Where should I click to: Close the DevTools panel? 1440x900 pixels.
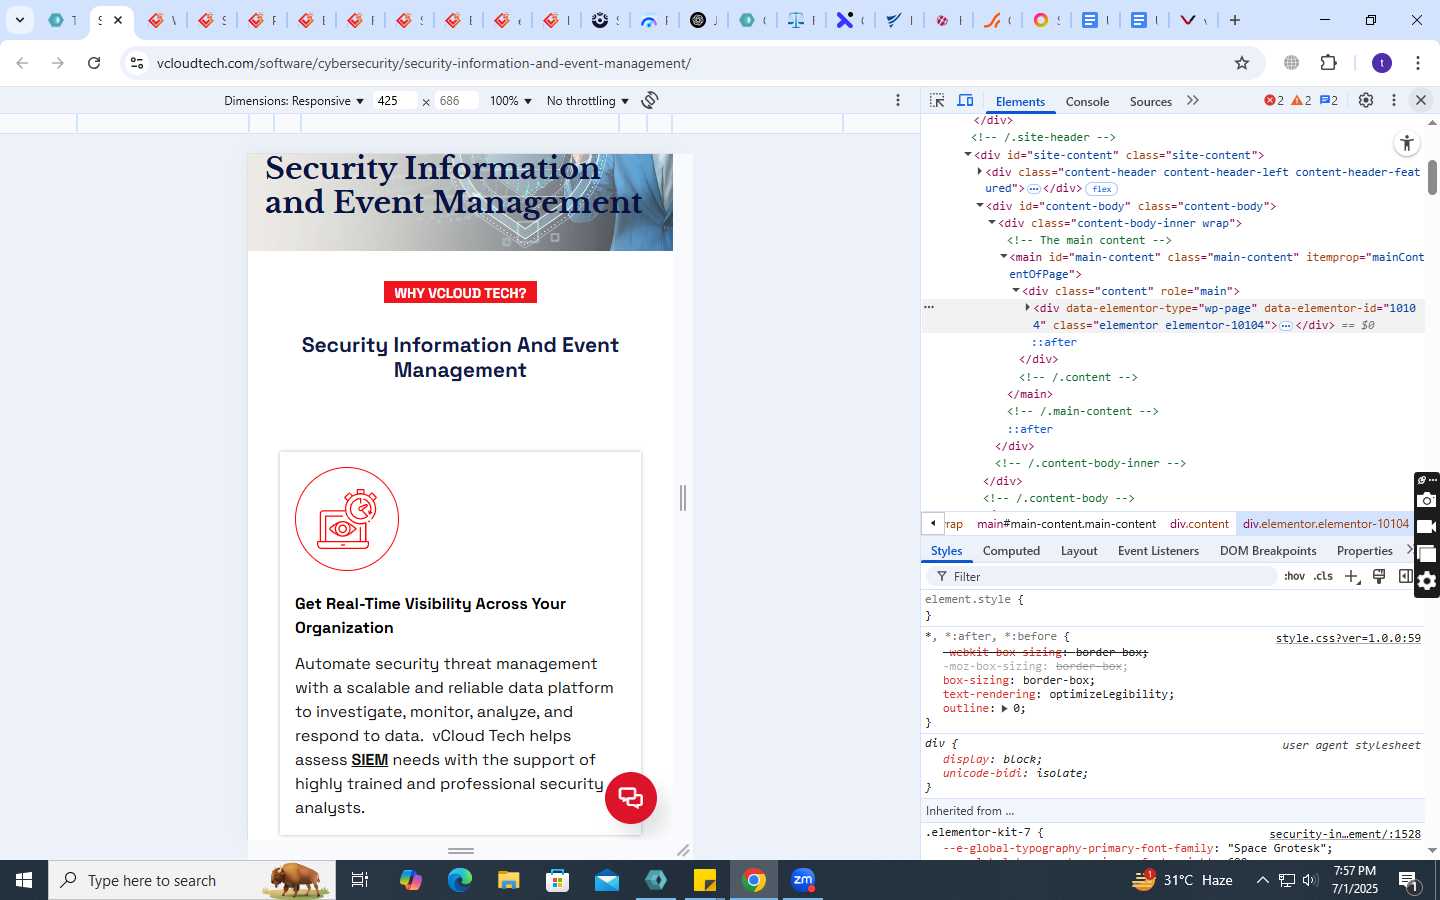[1420, 100]
